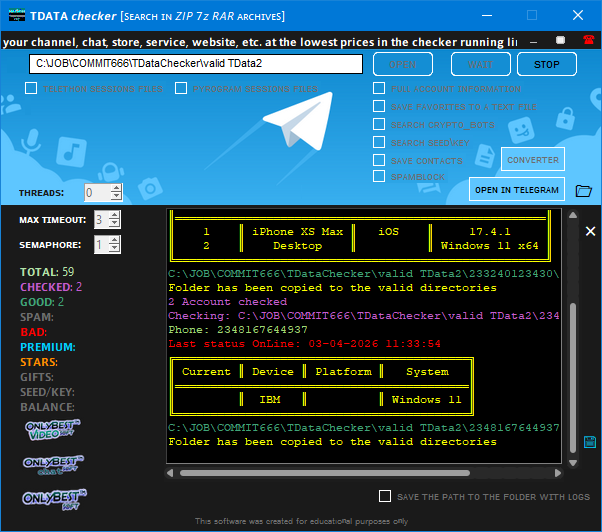The height and width of the screenshot is (532, 602).
Task: Click OPEN IN TELEGRAM button
Action: pos(517,189)
